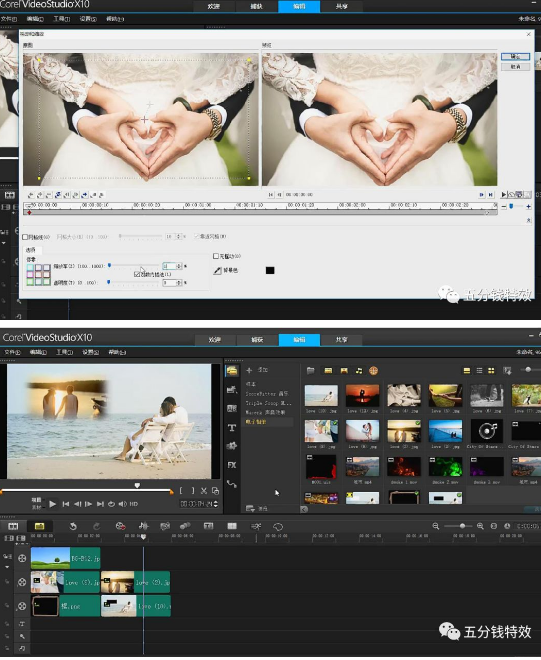Image resolution: width=541 pixels, height=660 pixels.
Task: Switch to Share tab in lower window
Action: point(341,340)
